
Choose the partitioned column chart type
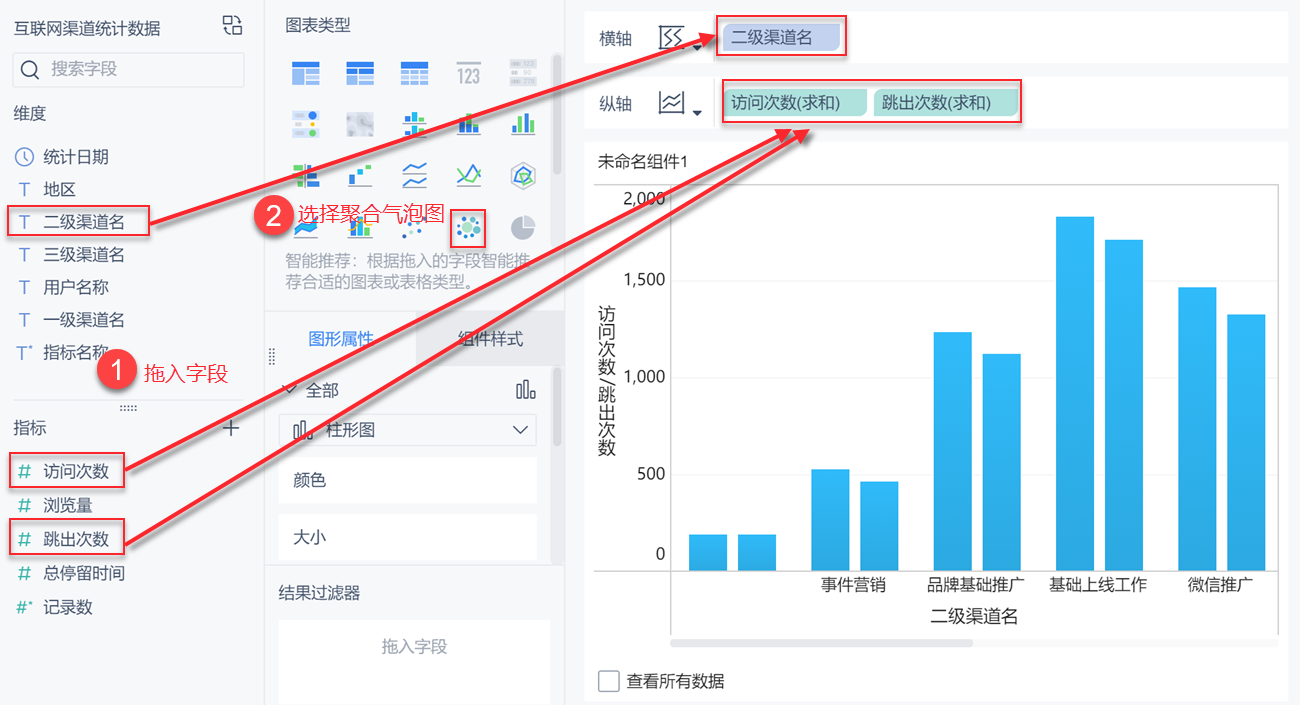[x=414, y=124]
